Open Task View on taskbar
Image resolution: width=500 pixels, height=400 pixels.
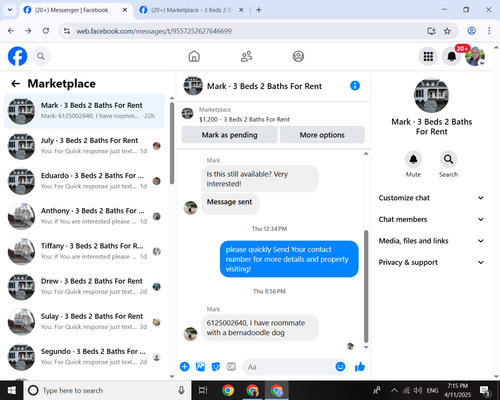point(203,390)
